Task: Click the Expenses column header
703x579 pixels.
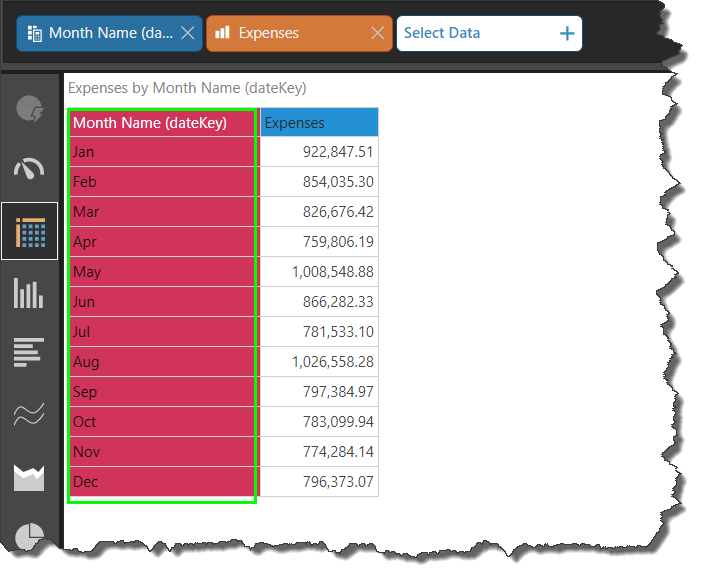Action: click(x=318, y=123)
